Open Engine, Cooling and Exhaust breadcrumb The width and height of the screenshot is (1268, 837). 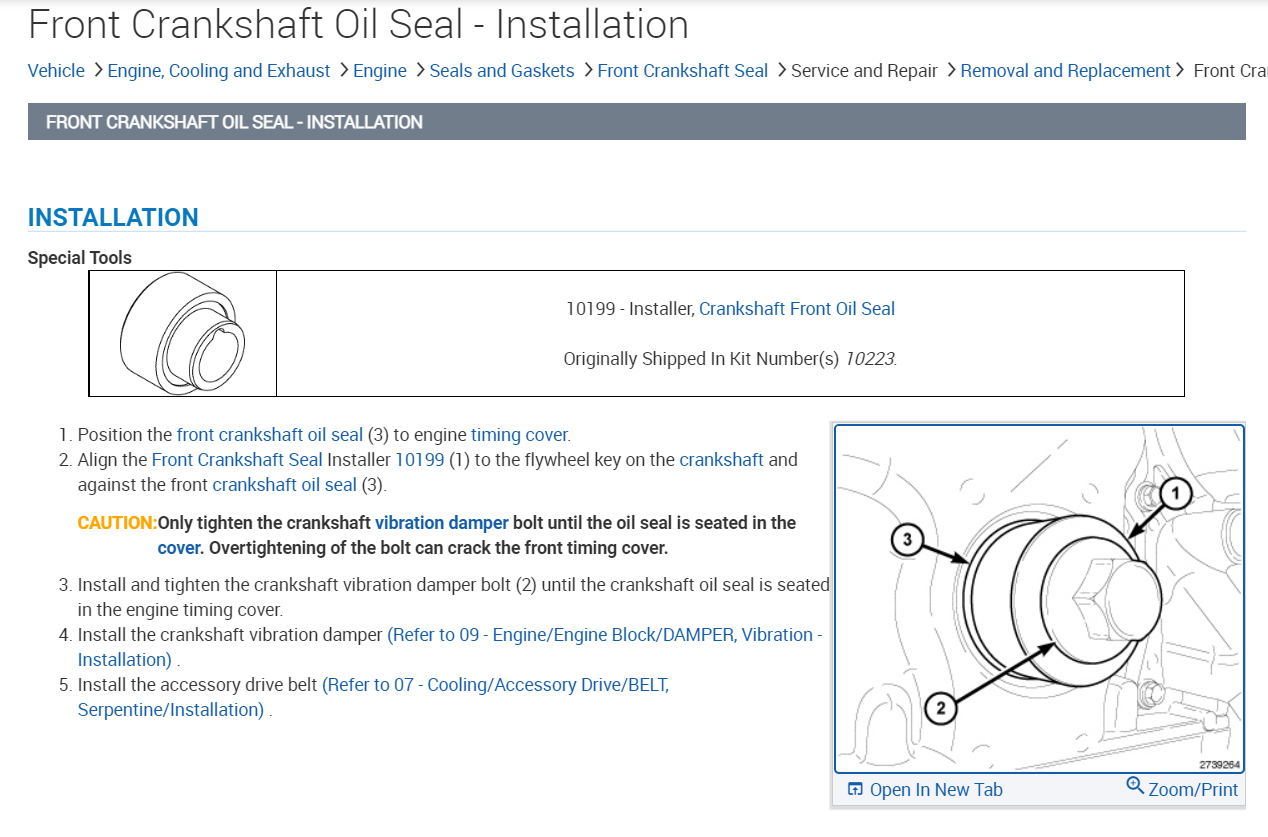coord(219,70)
